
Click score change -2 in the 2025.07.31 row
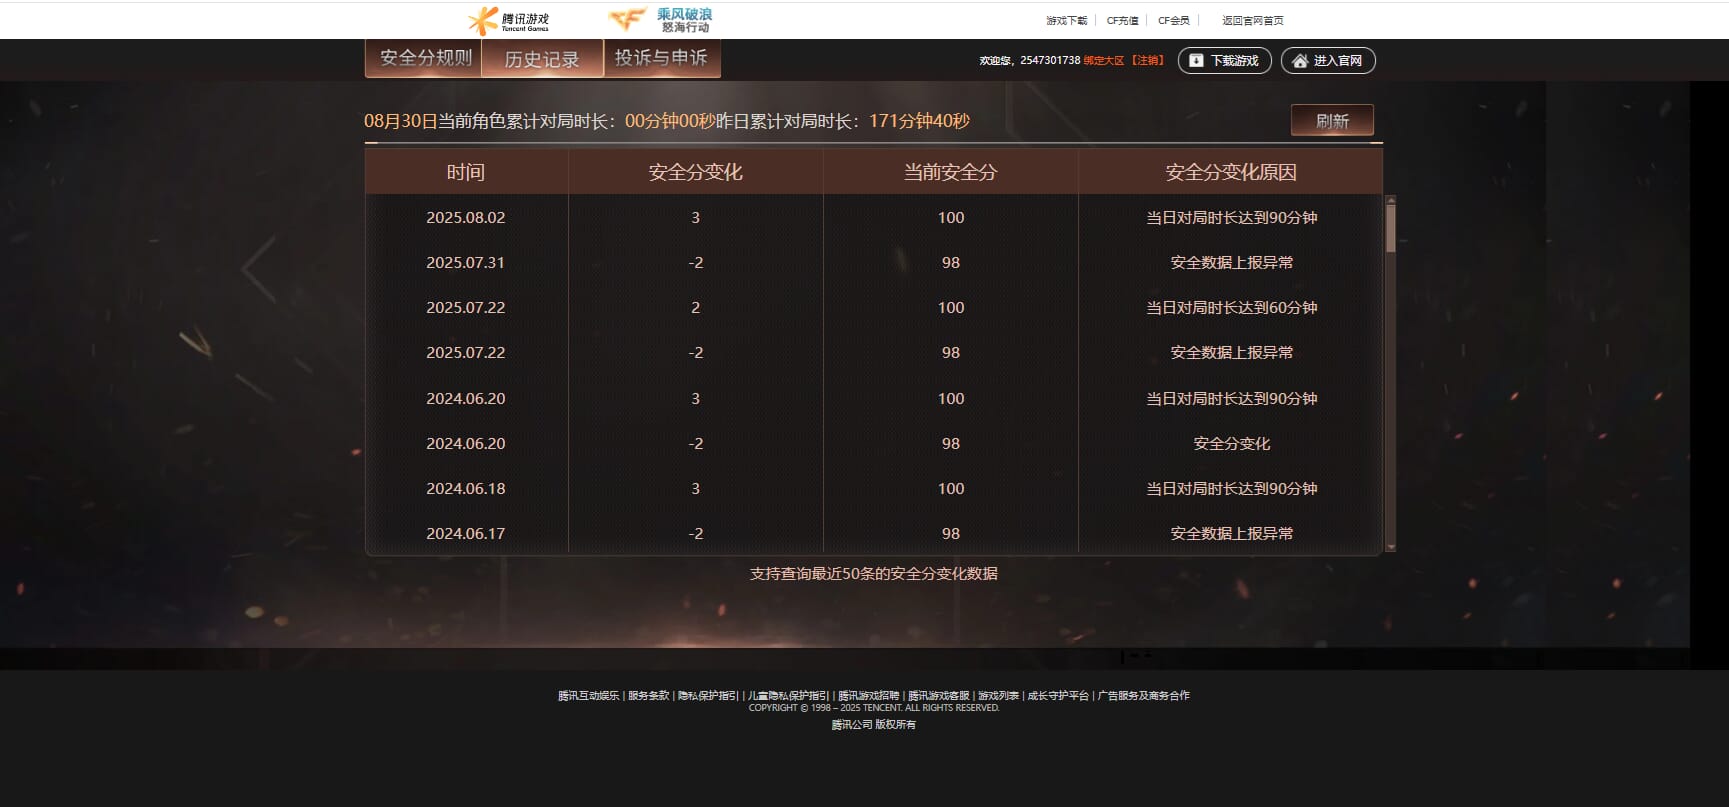coord(696,263)
